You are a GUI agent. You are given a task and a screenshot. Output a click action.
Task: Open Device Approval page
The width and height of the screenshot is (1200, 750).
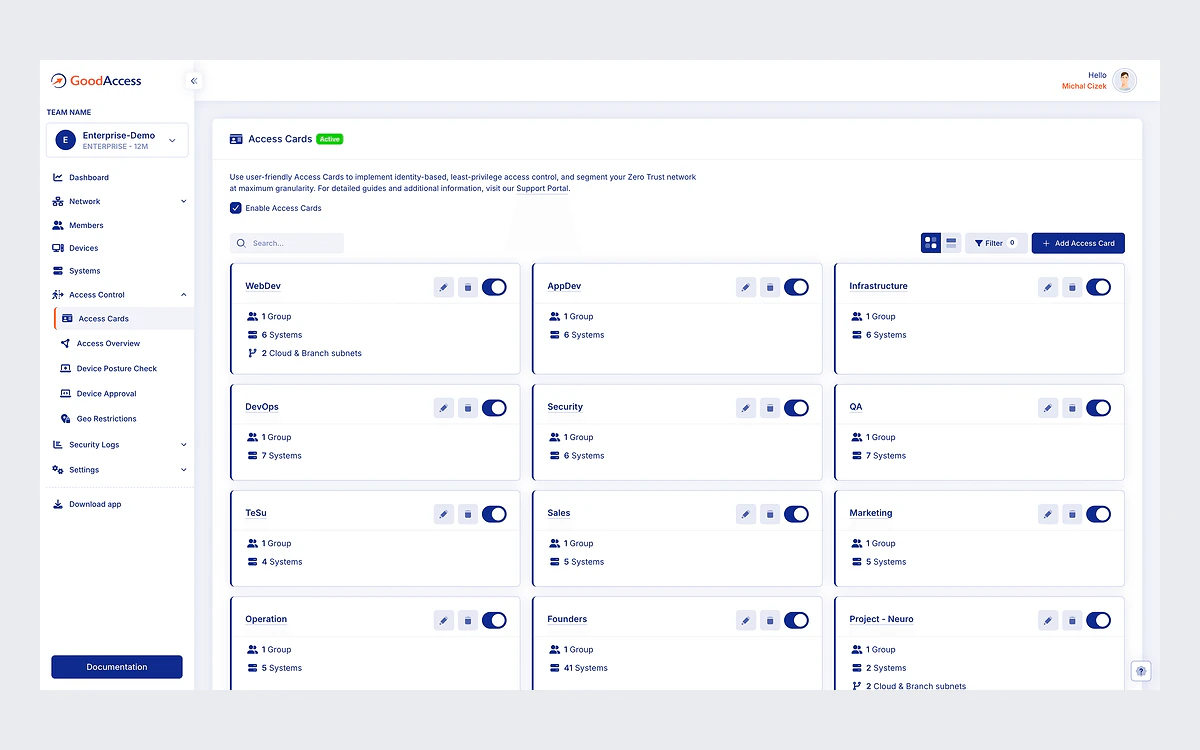click(106, 394)
